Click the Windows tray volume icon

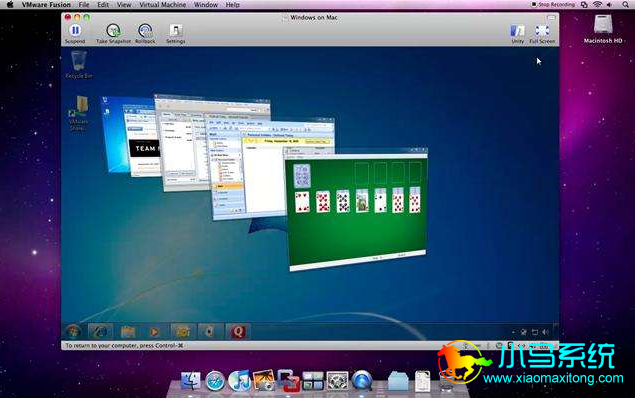click(546, 332)
